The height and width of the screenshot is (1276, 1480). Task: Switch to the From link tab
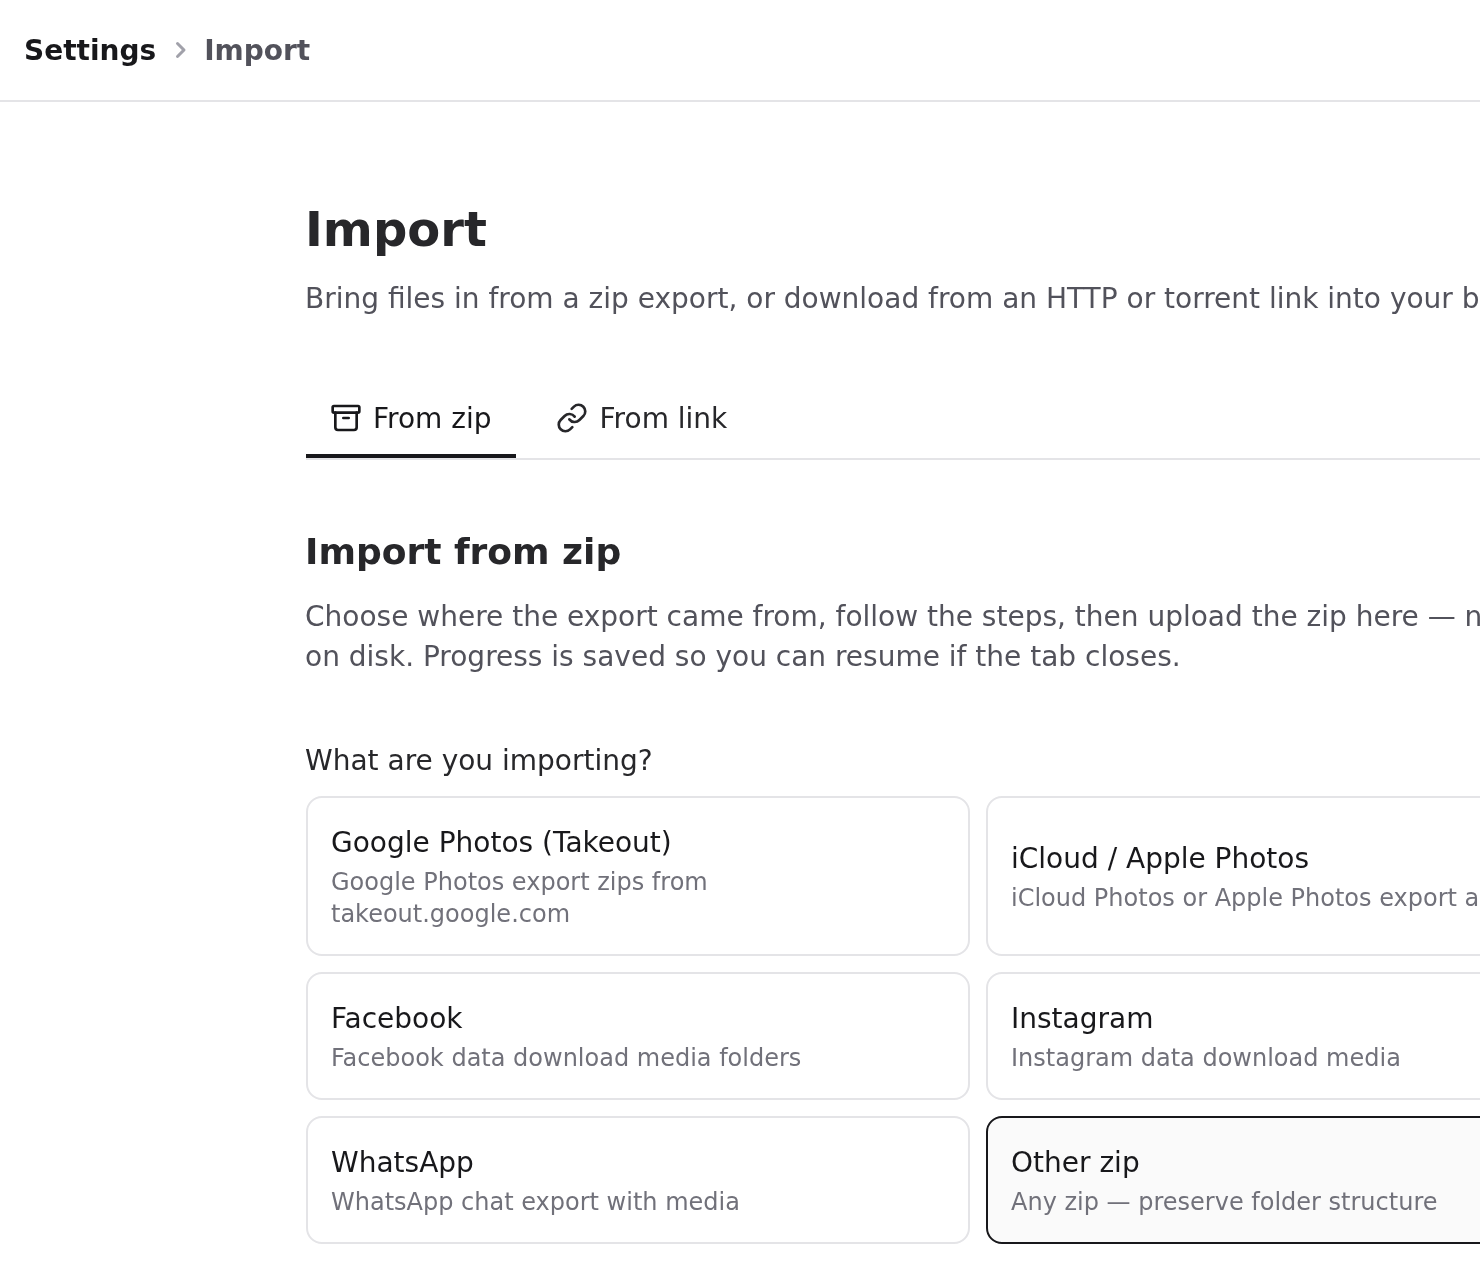(x=642, y=418)
